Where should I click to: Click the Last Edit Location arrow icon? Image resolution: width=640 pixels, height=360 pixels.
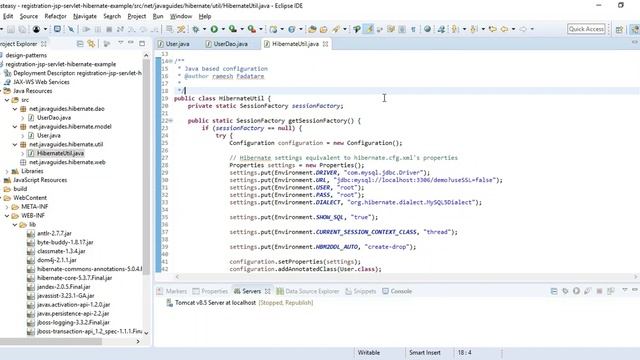tap(493, 29)
